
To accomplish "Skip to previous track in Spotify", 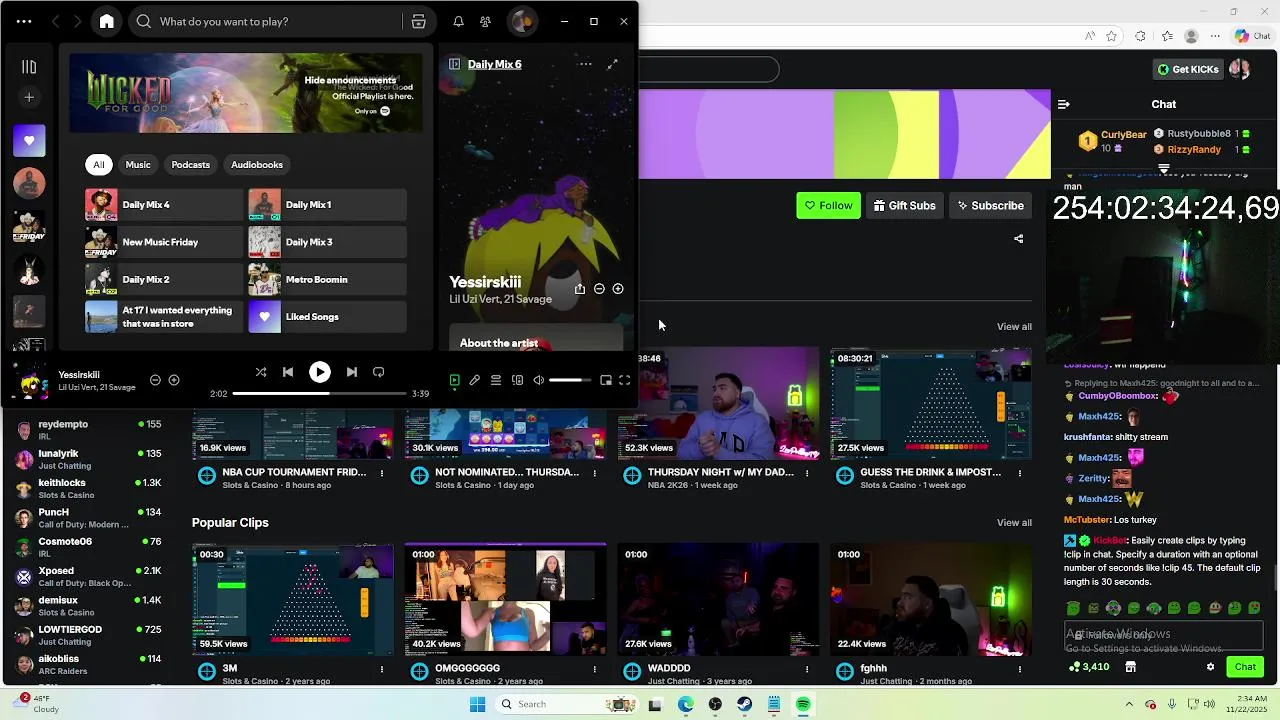I will [x=288, y=372].
